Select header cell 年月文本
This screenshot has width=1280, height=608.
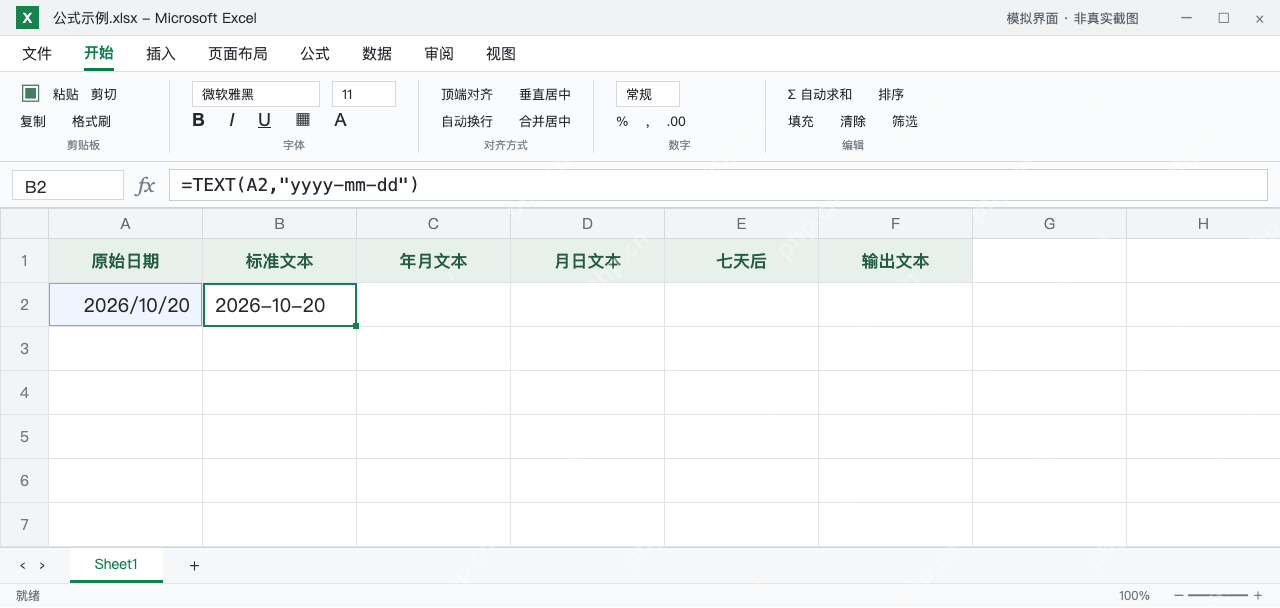434,261
